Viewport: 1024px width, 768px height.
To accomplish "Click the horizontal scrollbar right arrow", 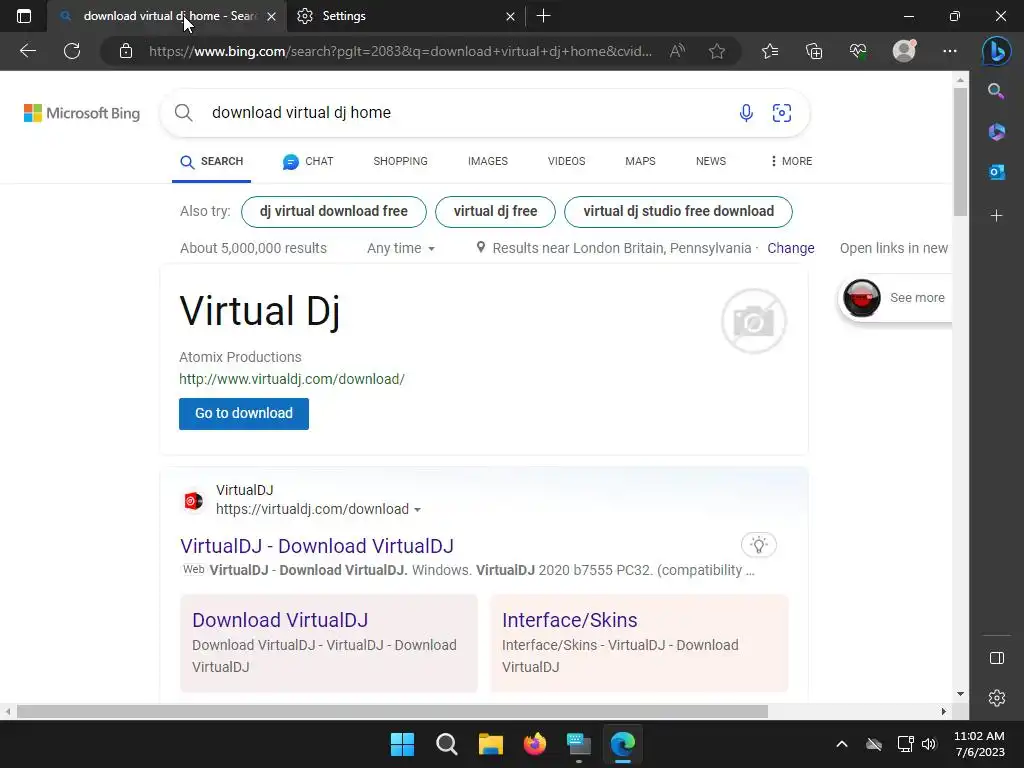I will point(943,711).
